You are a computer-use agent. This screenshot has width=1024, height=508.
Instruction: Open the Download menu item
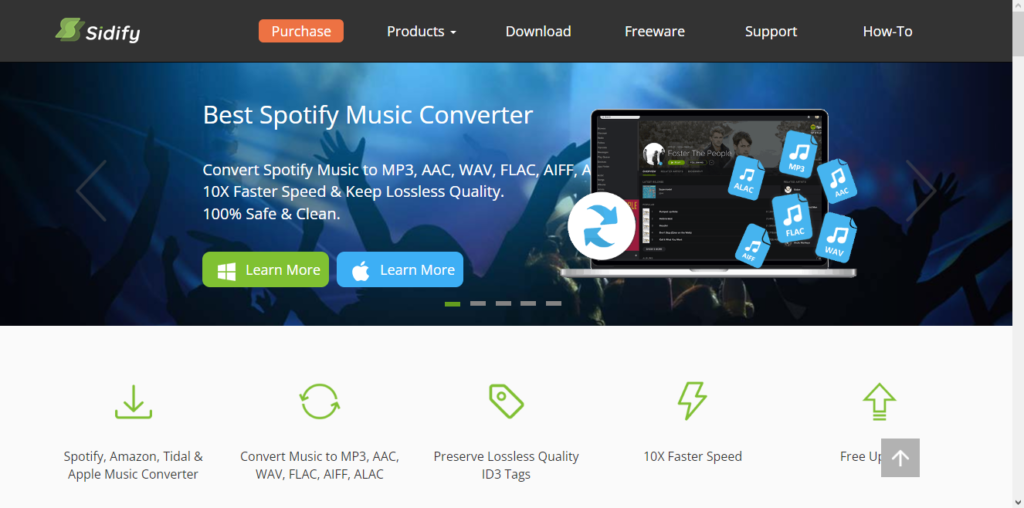[x=538, y=31]
